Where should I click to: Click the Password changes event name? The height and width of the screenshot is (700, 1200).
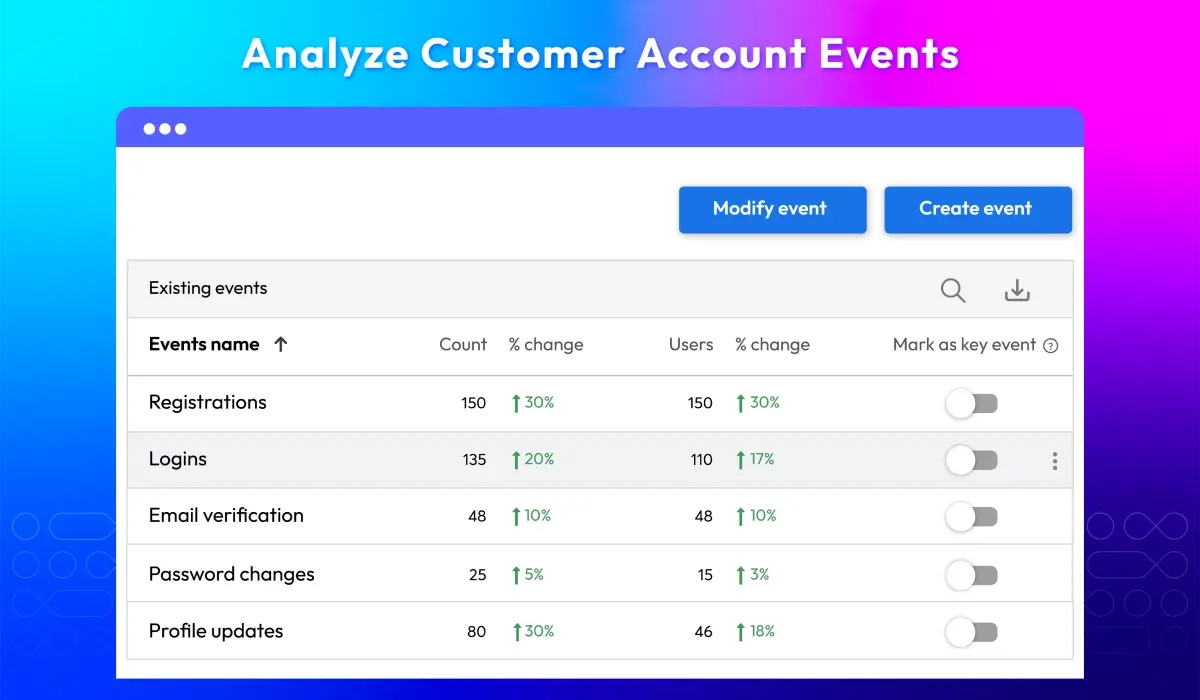(x=232, y=574)
